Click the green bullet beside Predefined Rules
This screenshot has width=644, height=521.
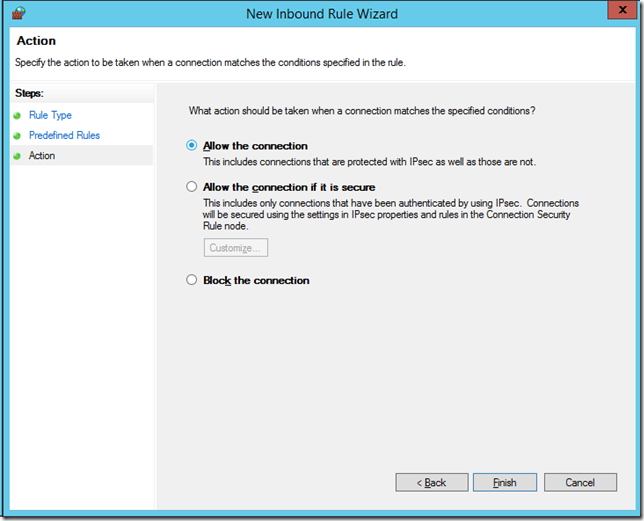point(17,136)
